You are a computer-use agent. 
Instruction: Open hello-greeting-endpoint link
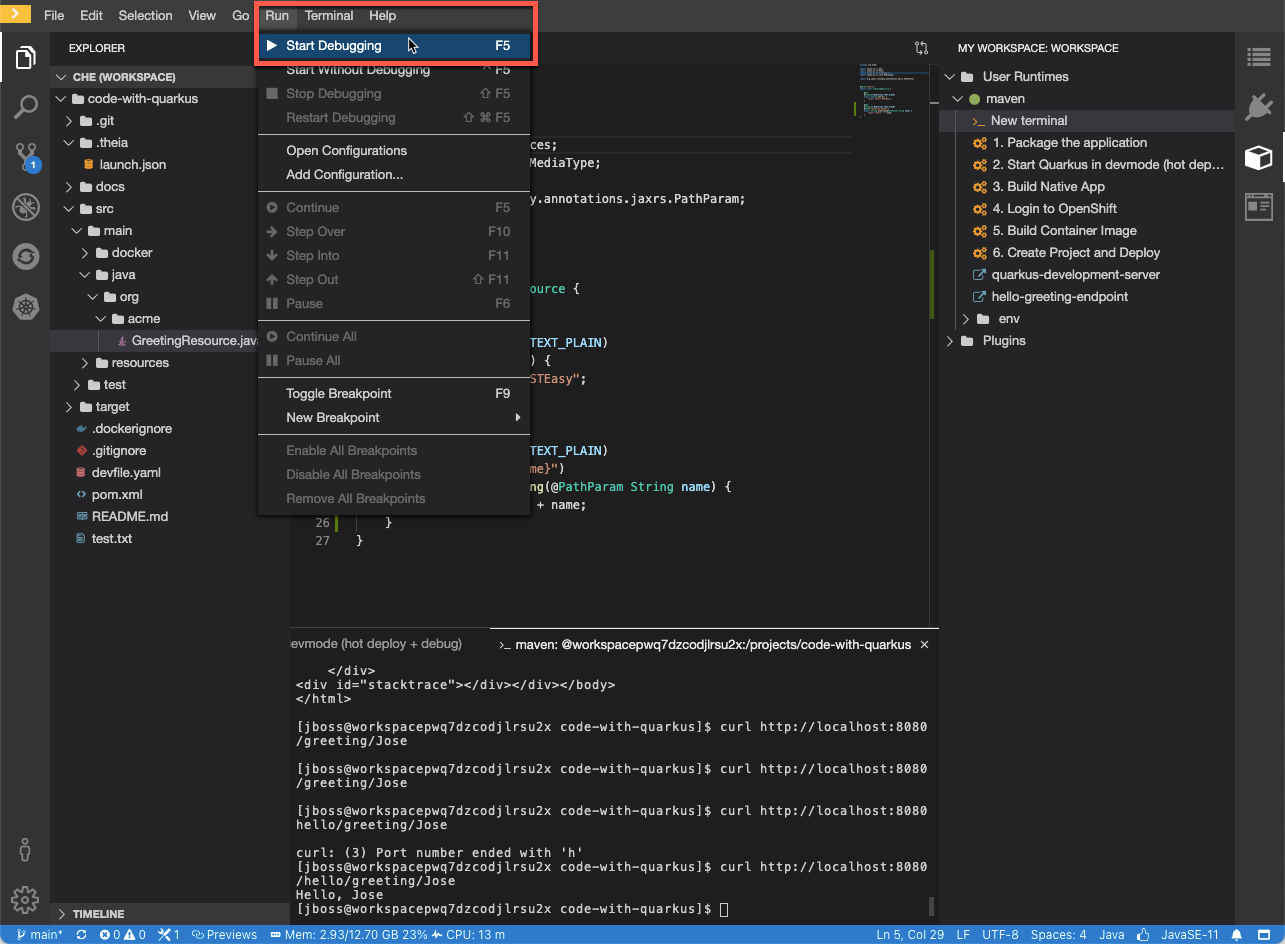tap(1059, 297)
